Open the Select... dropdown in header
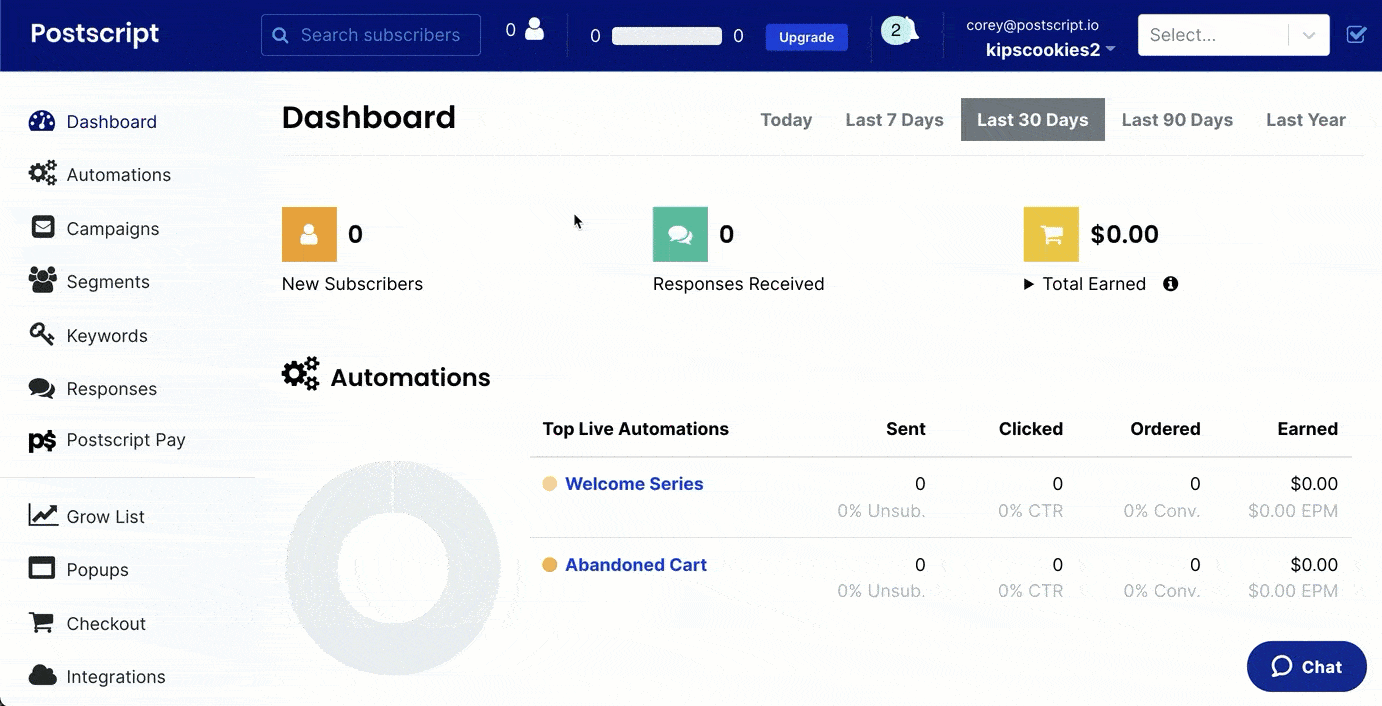The height and width of the screenshot is (706, 1382). point(1233,35)
